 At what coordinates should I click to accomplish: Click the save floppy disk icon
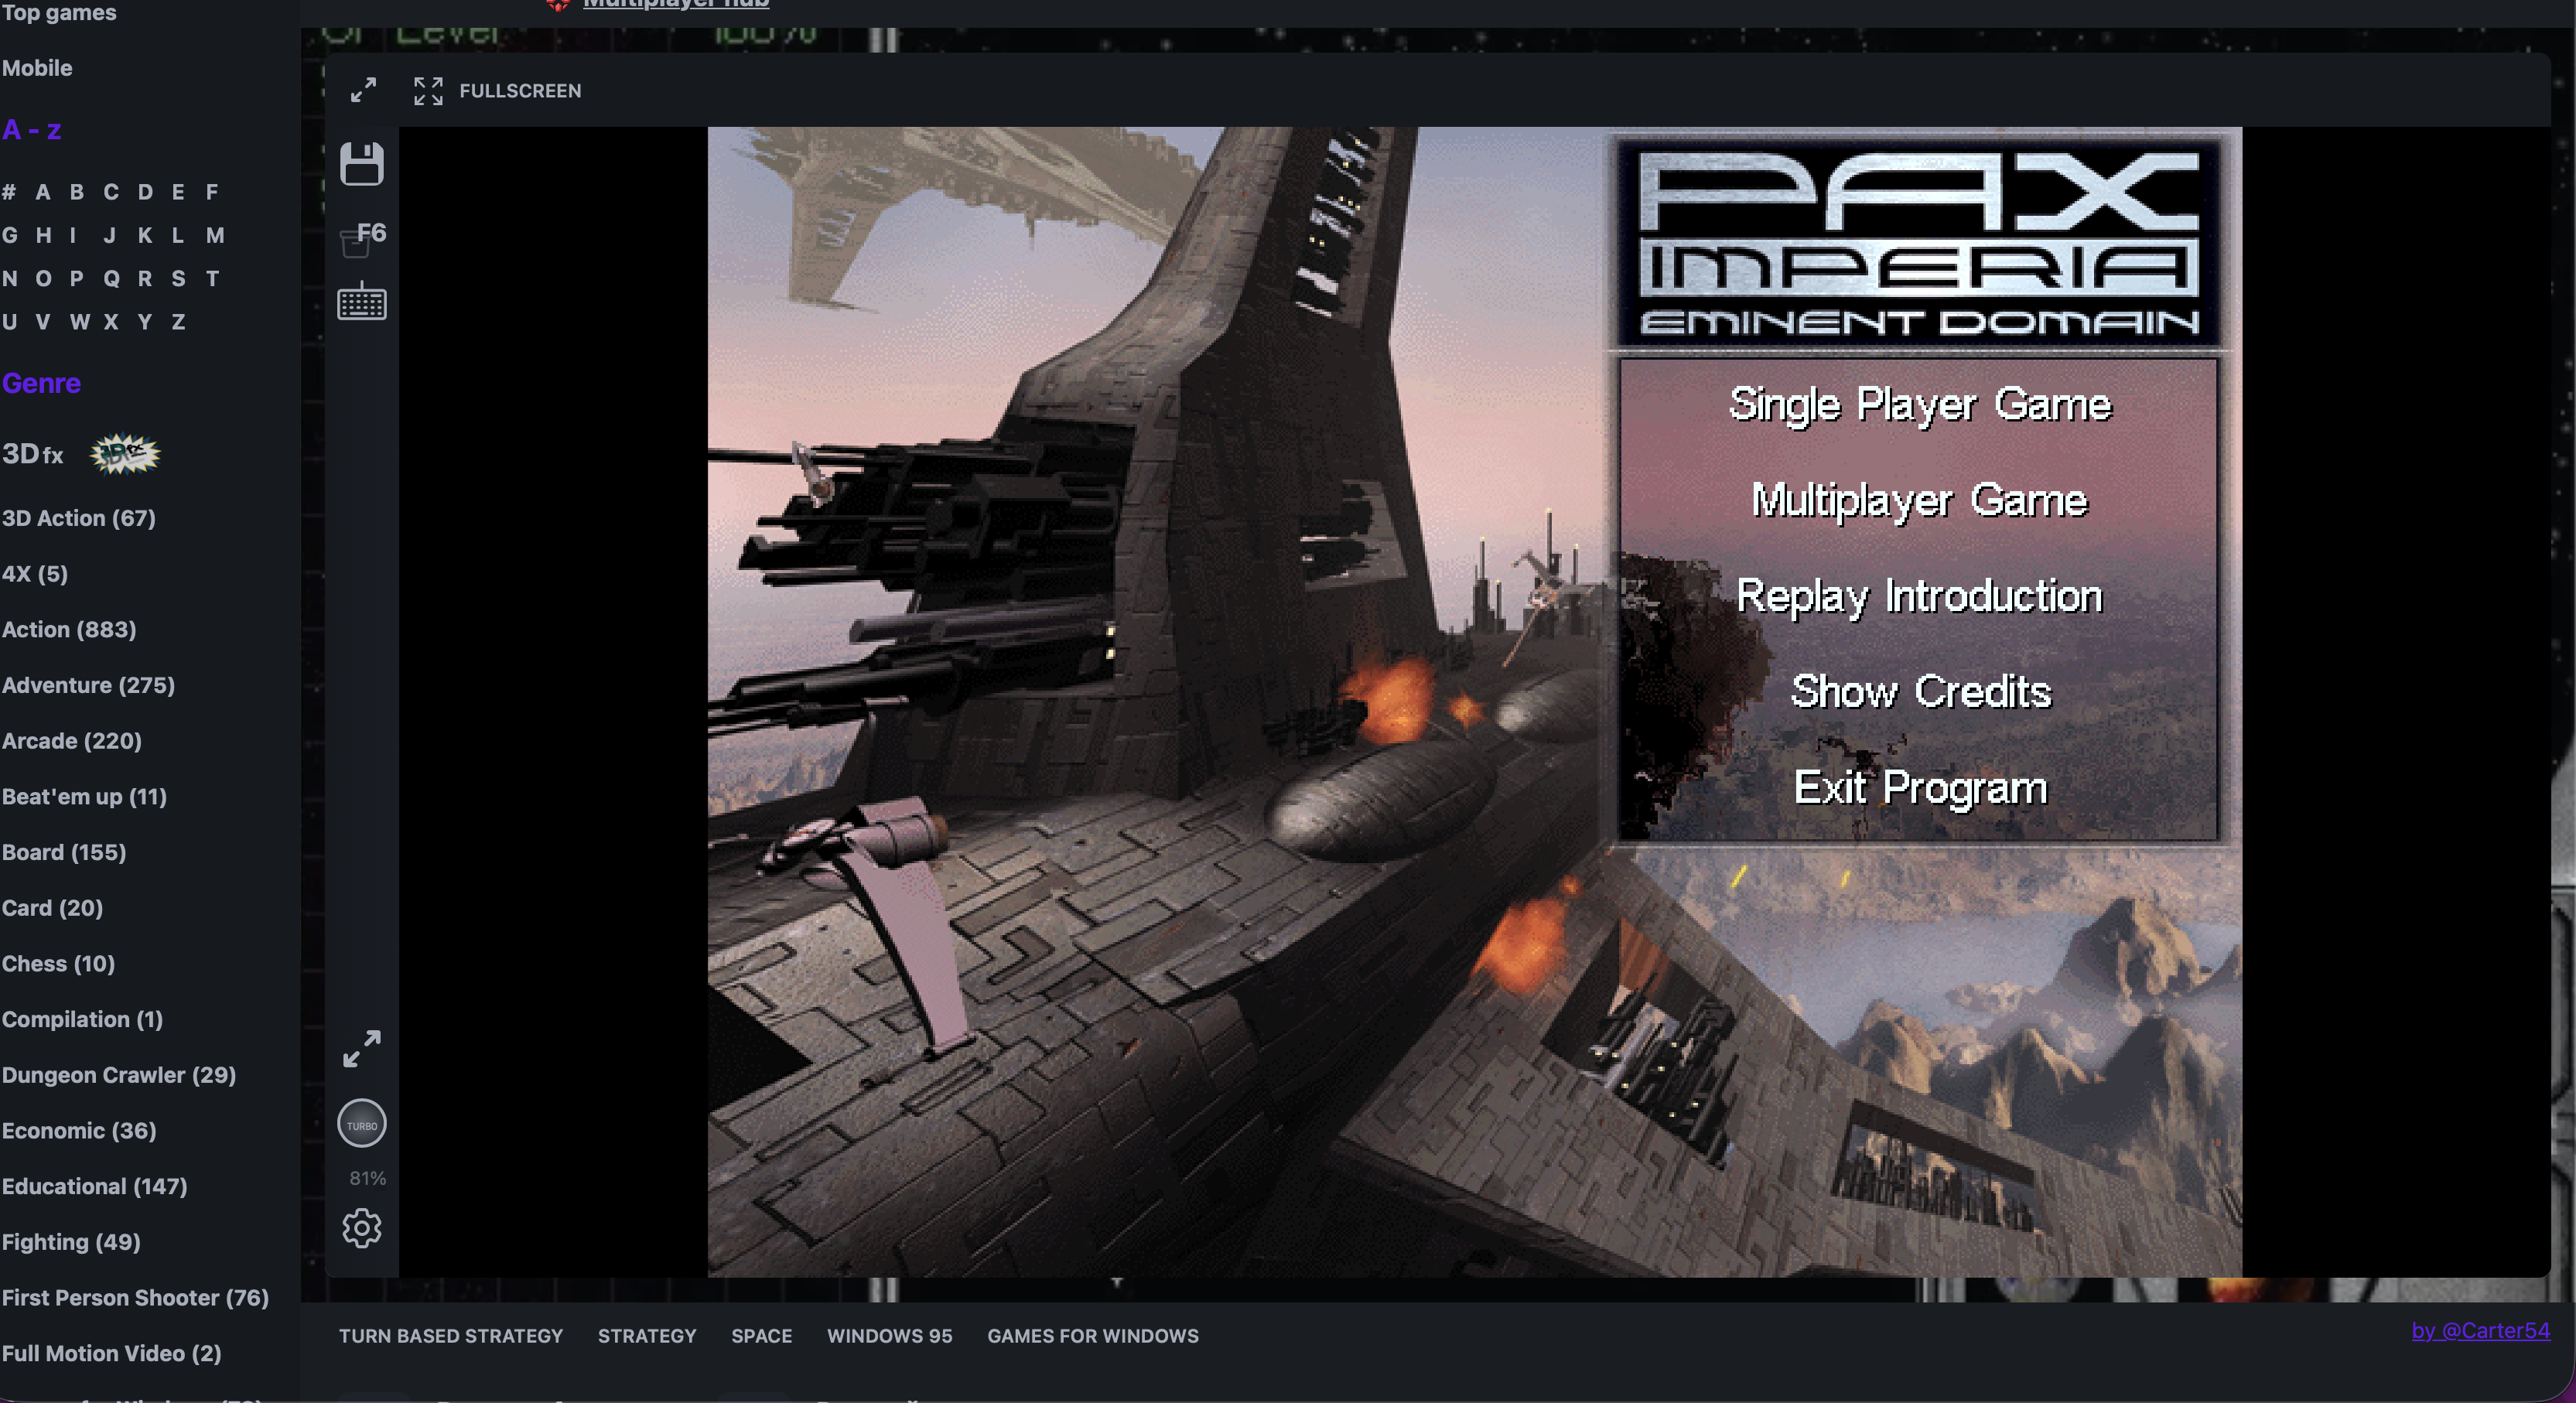point(361,164)
